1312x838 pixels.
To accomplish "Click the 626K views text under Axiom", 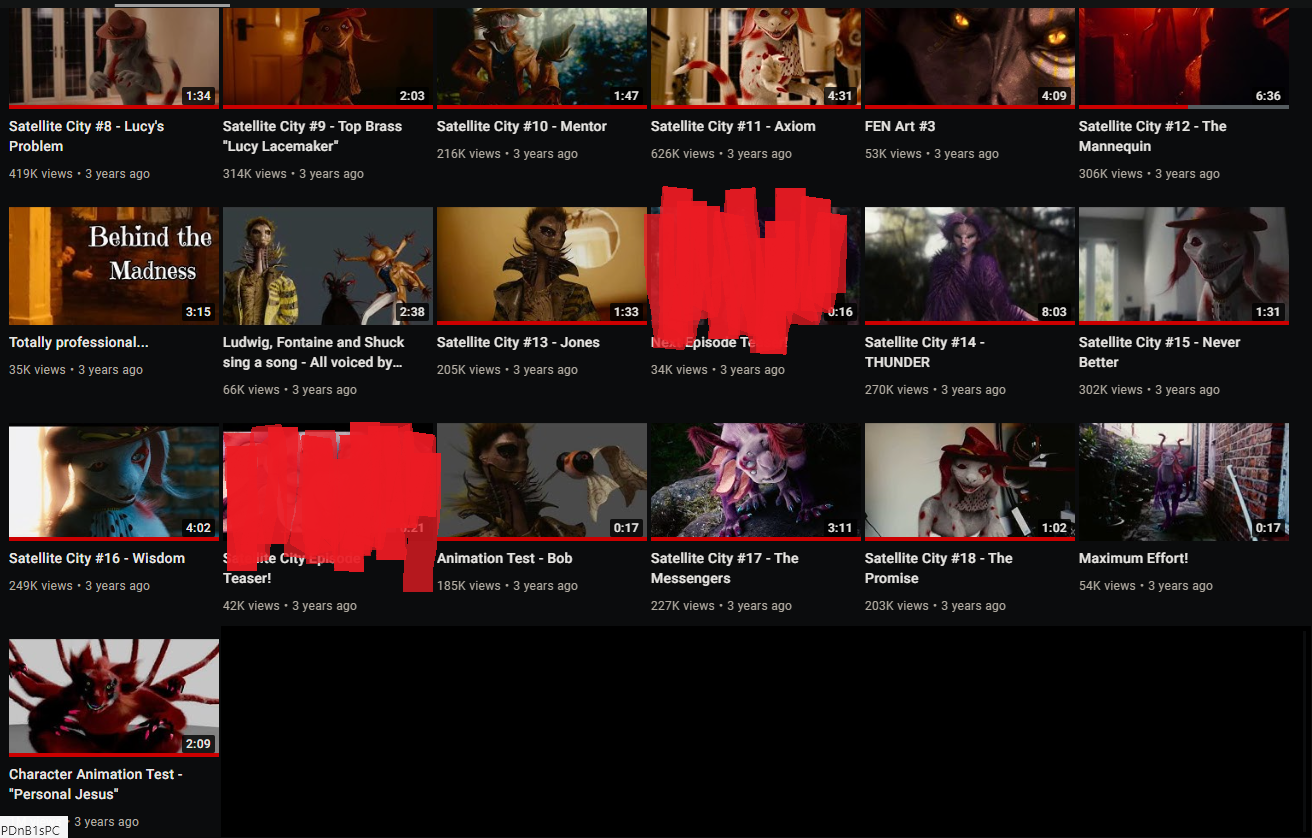I will pos(683,154).
